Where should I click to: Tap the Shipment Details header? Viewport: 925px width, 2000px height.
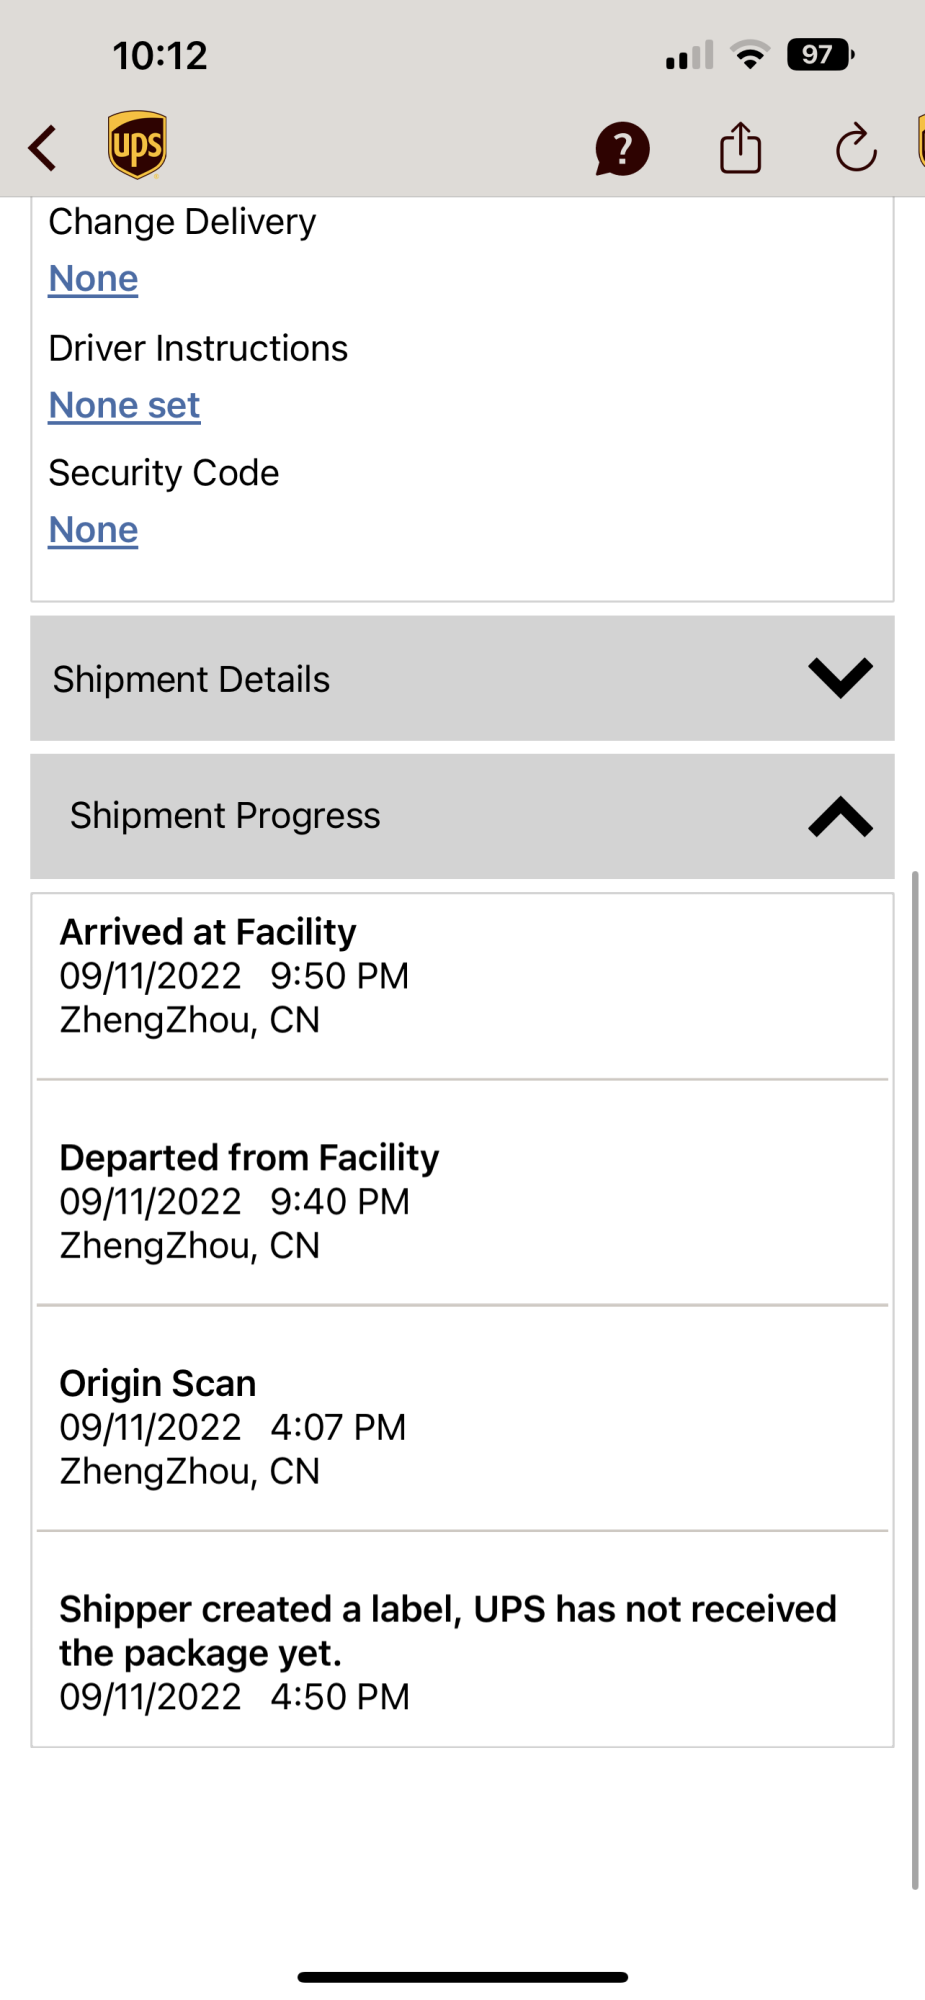[462, 678]
